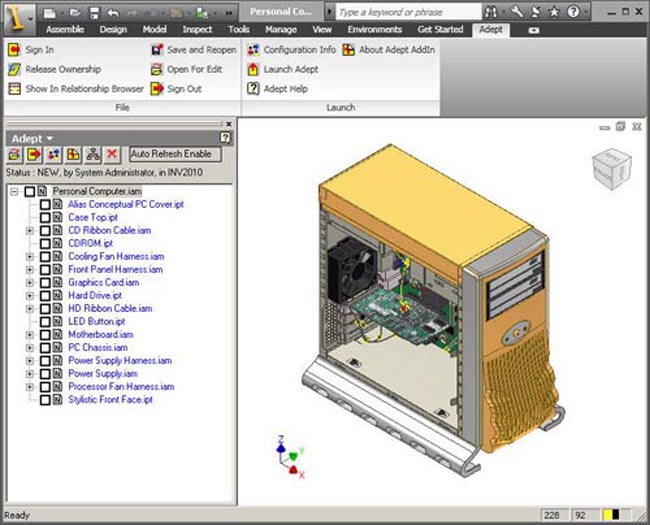Check the Case Top.ipt checkbox

point(45,217)
